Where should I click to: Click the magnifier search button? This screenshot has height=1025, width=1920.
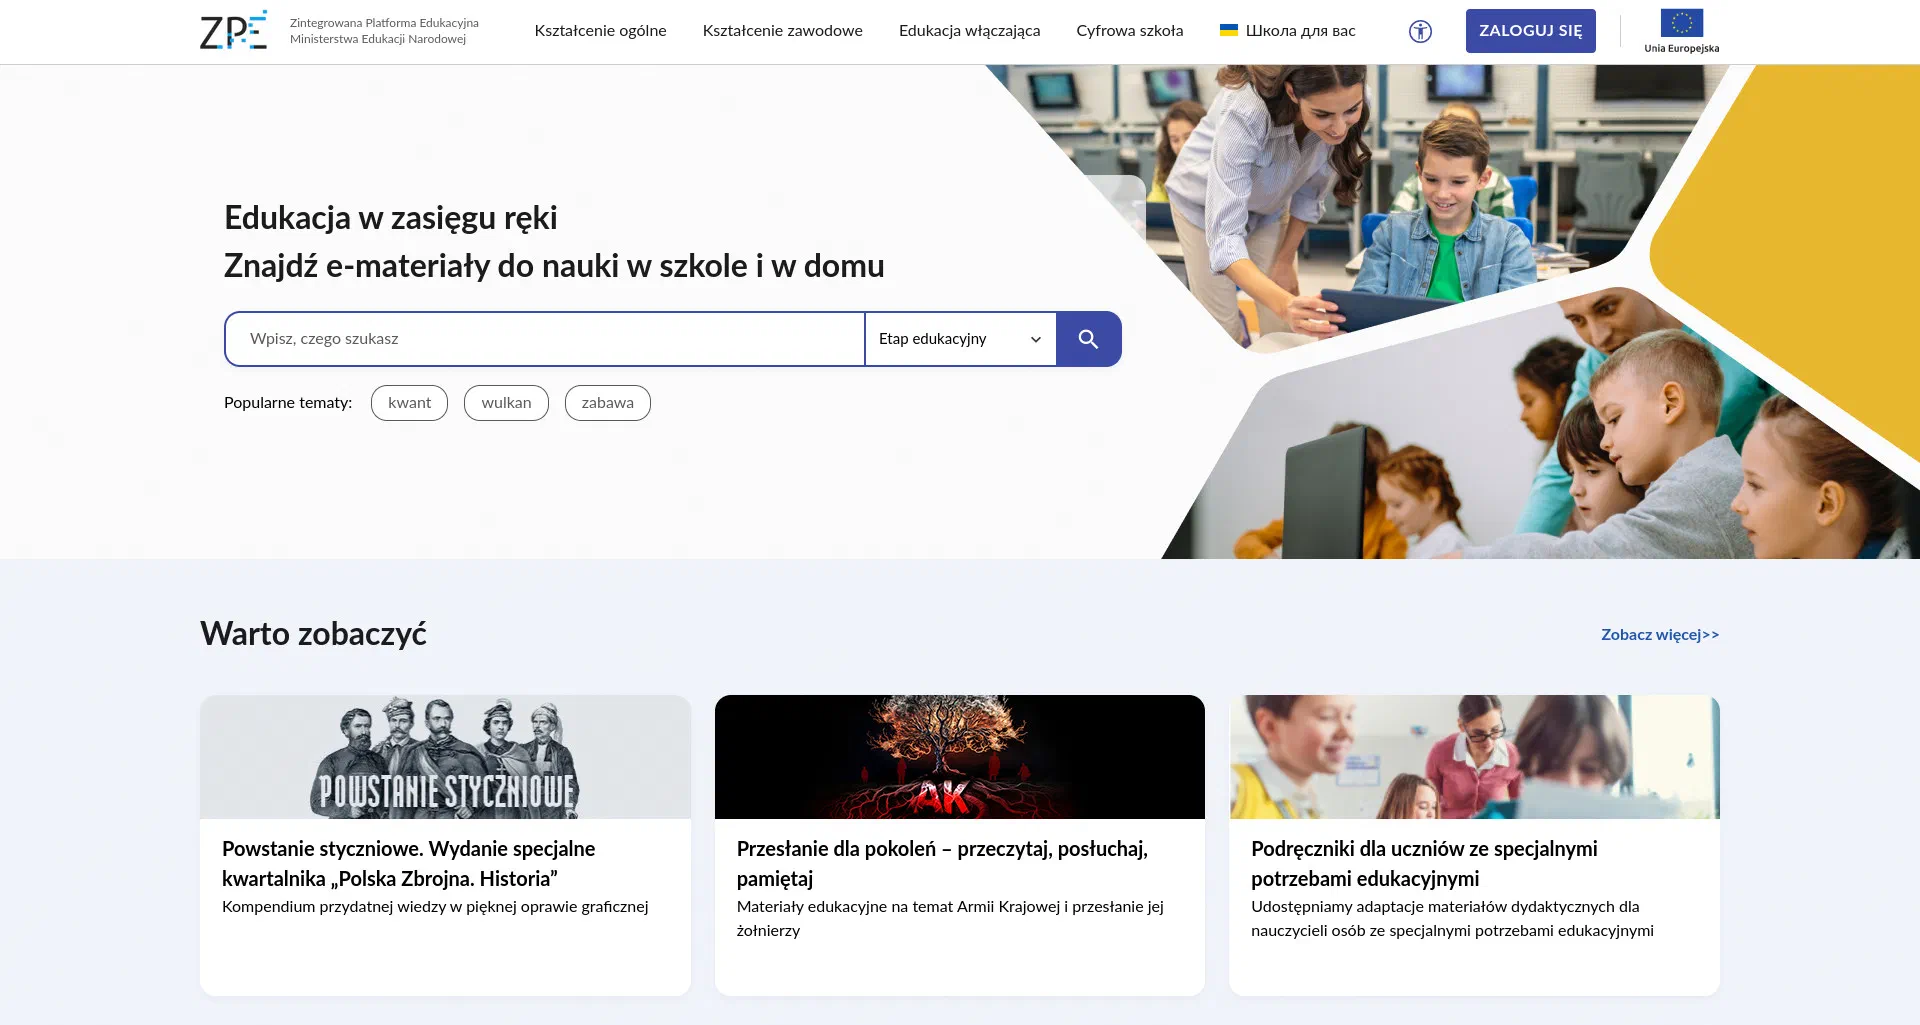pos(1088,339)
